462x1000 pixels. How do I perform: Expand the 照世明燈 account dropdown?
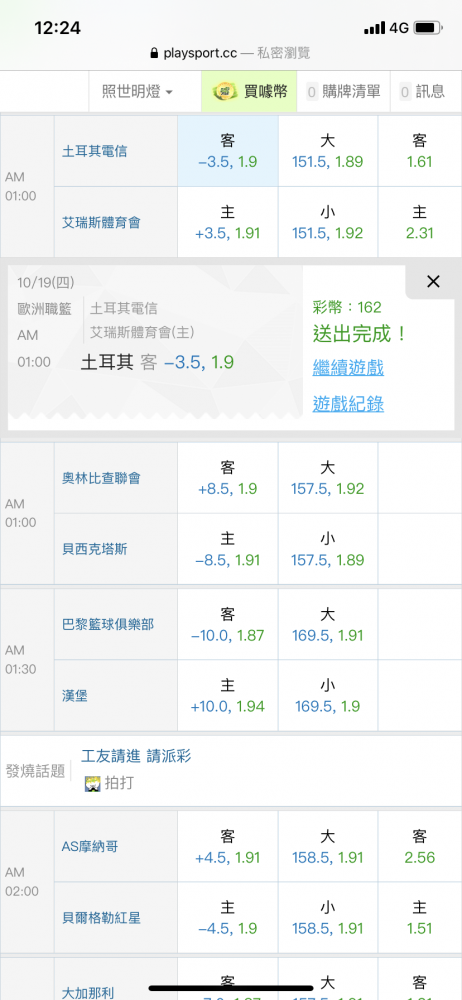coord(137,92)
